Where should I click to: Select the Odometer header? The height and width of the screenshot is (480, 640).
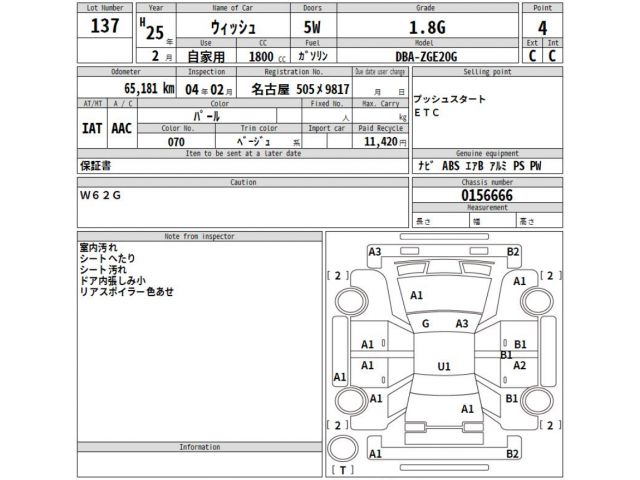[126, 72]
